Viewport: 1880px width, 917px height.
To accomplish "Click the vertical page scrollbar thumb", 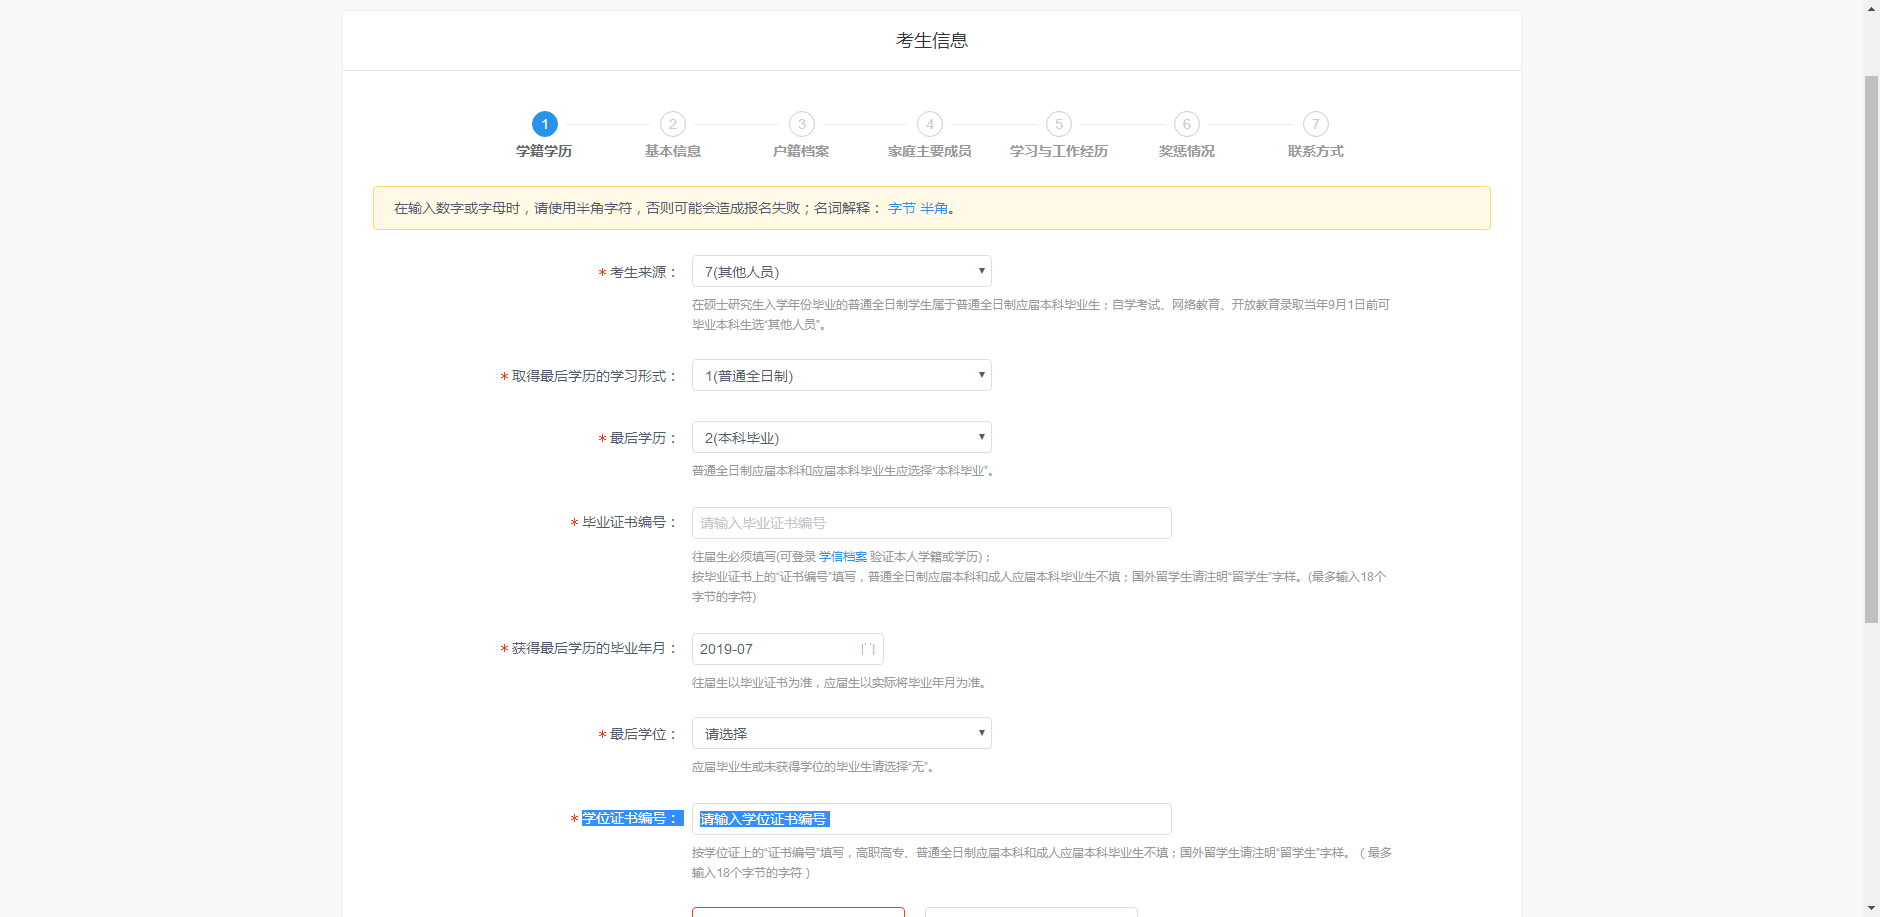I will [x=1871, y=350].
